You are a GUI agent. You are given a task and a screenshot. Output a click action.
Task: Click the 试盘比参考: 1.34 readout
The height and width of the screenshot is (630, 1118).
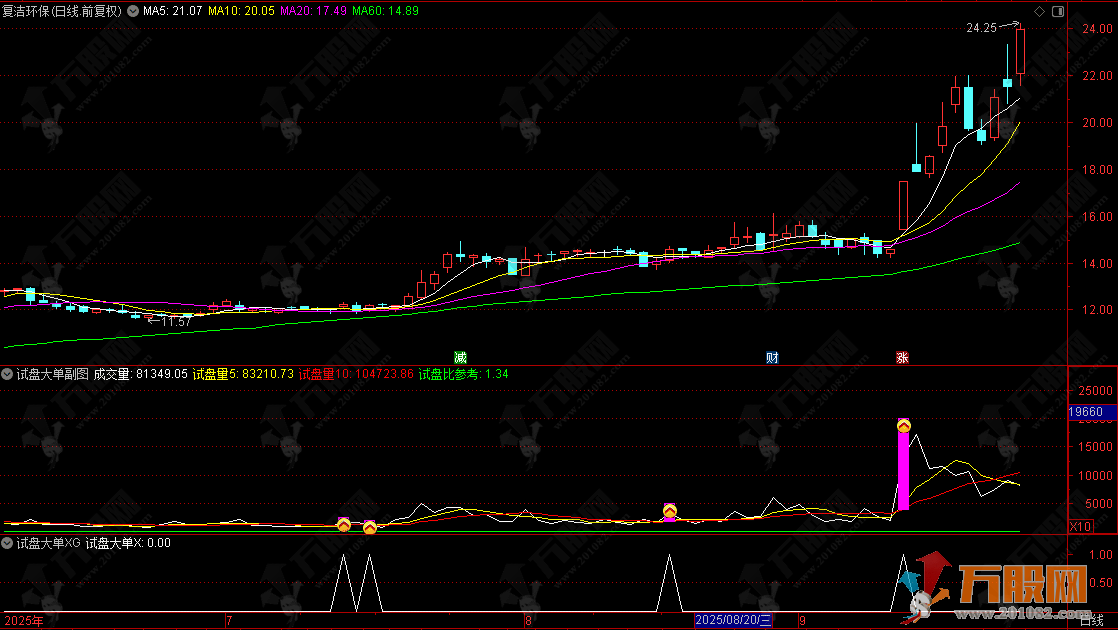coord(463,374)
